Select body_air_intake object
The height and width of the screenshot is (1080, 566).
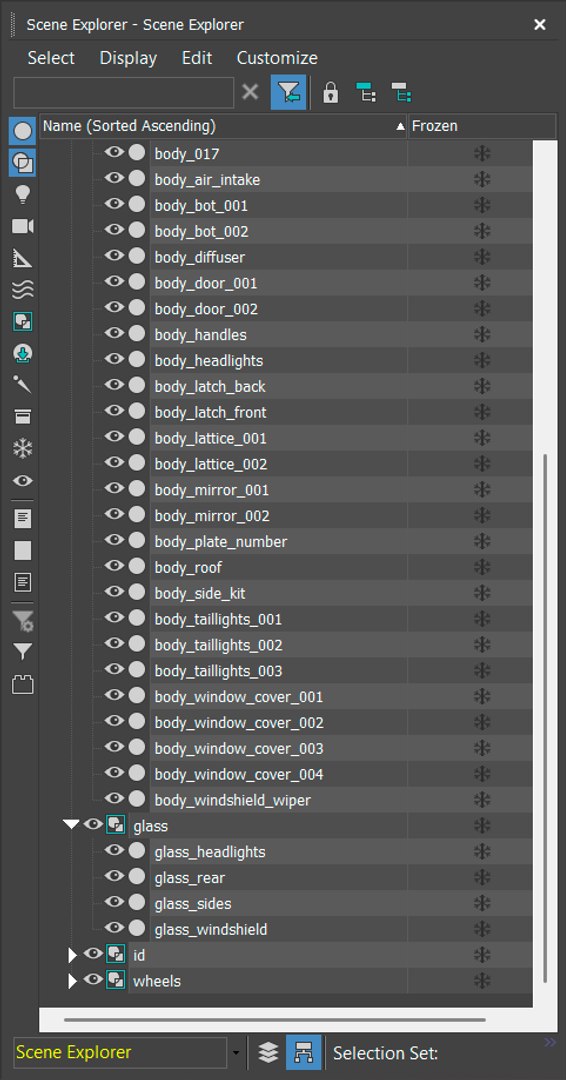click(x=207, y=180)
